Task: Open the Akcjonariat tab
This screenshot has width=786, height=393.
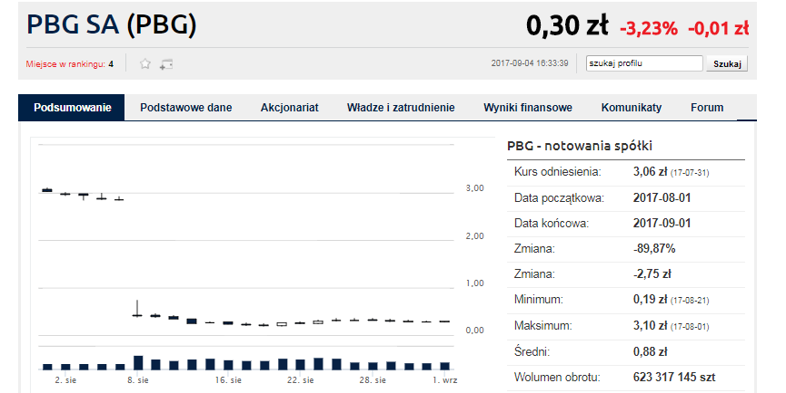Action: pyautogui.click(x=290, y=107)
